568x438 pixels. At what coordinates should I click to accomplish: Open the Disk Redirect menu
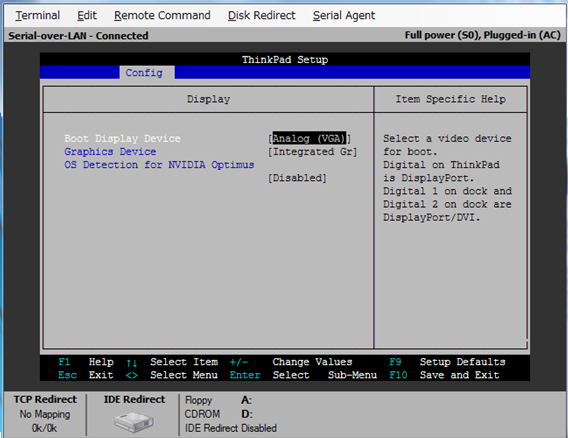coord(262,16)
